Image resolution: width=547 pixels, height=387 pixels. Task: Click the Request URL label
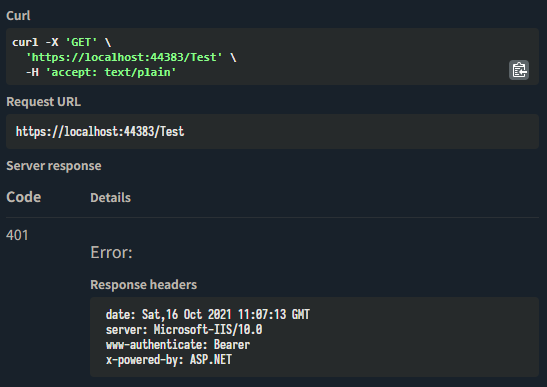coord(44,102)
